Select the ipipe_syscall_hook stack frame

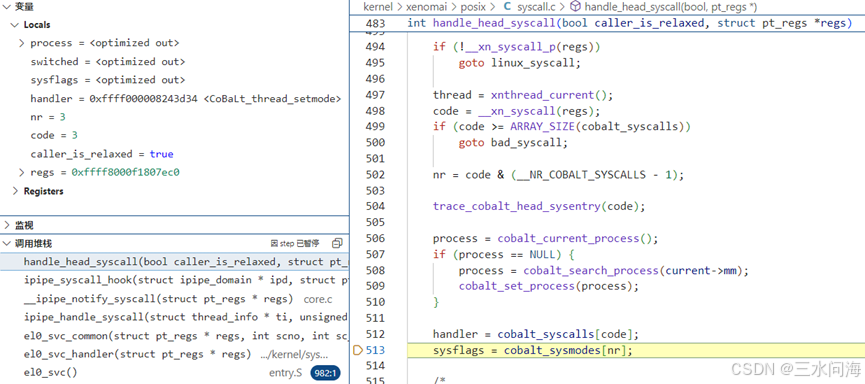[174, 280]
